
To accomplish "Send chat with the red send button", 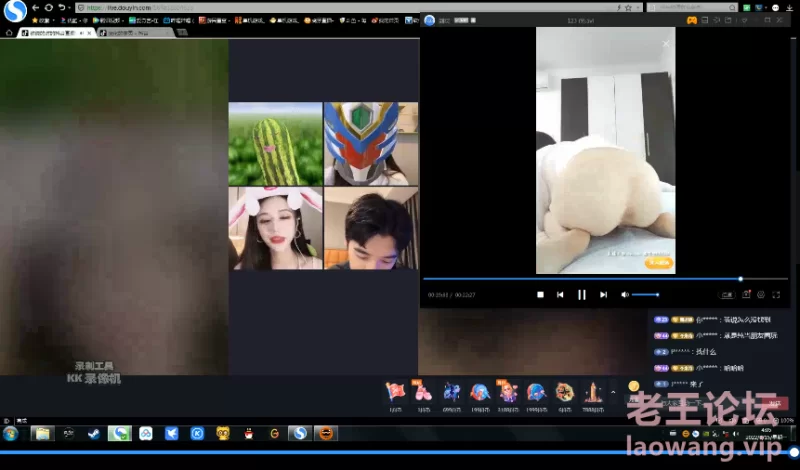I will 775,403.
